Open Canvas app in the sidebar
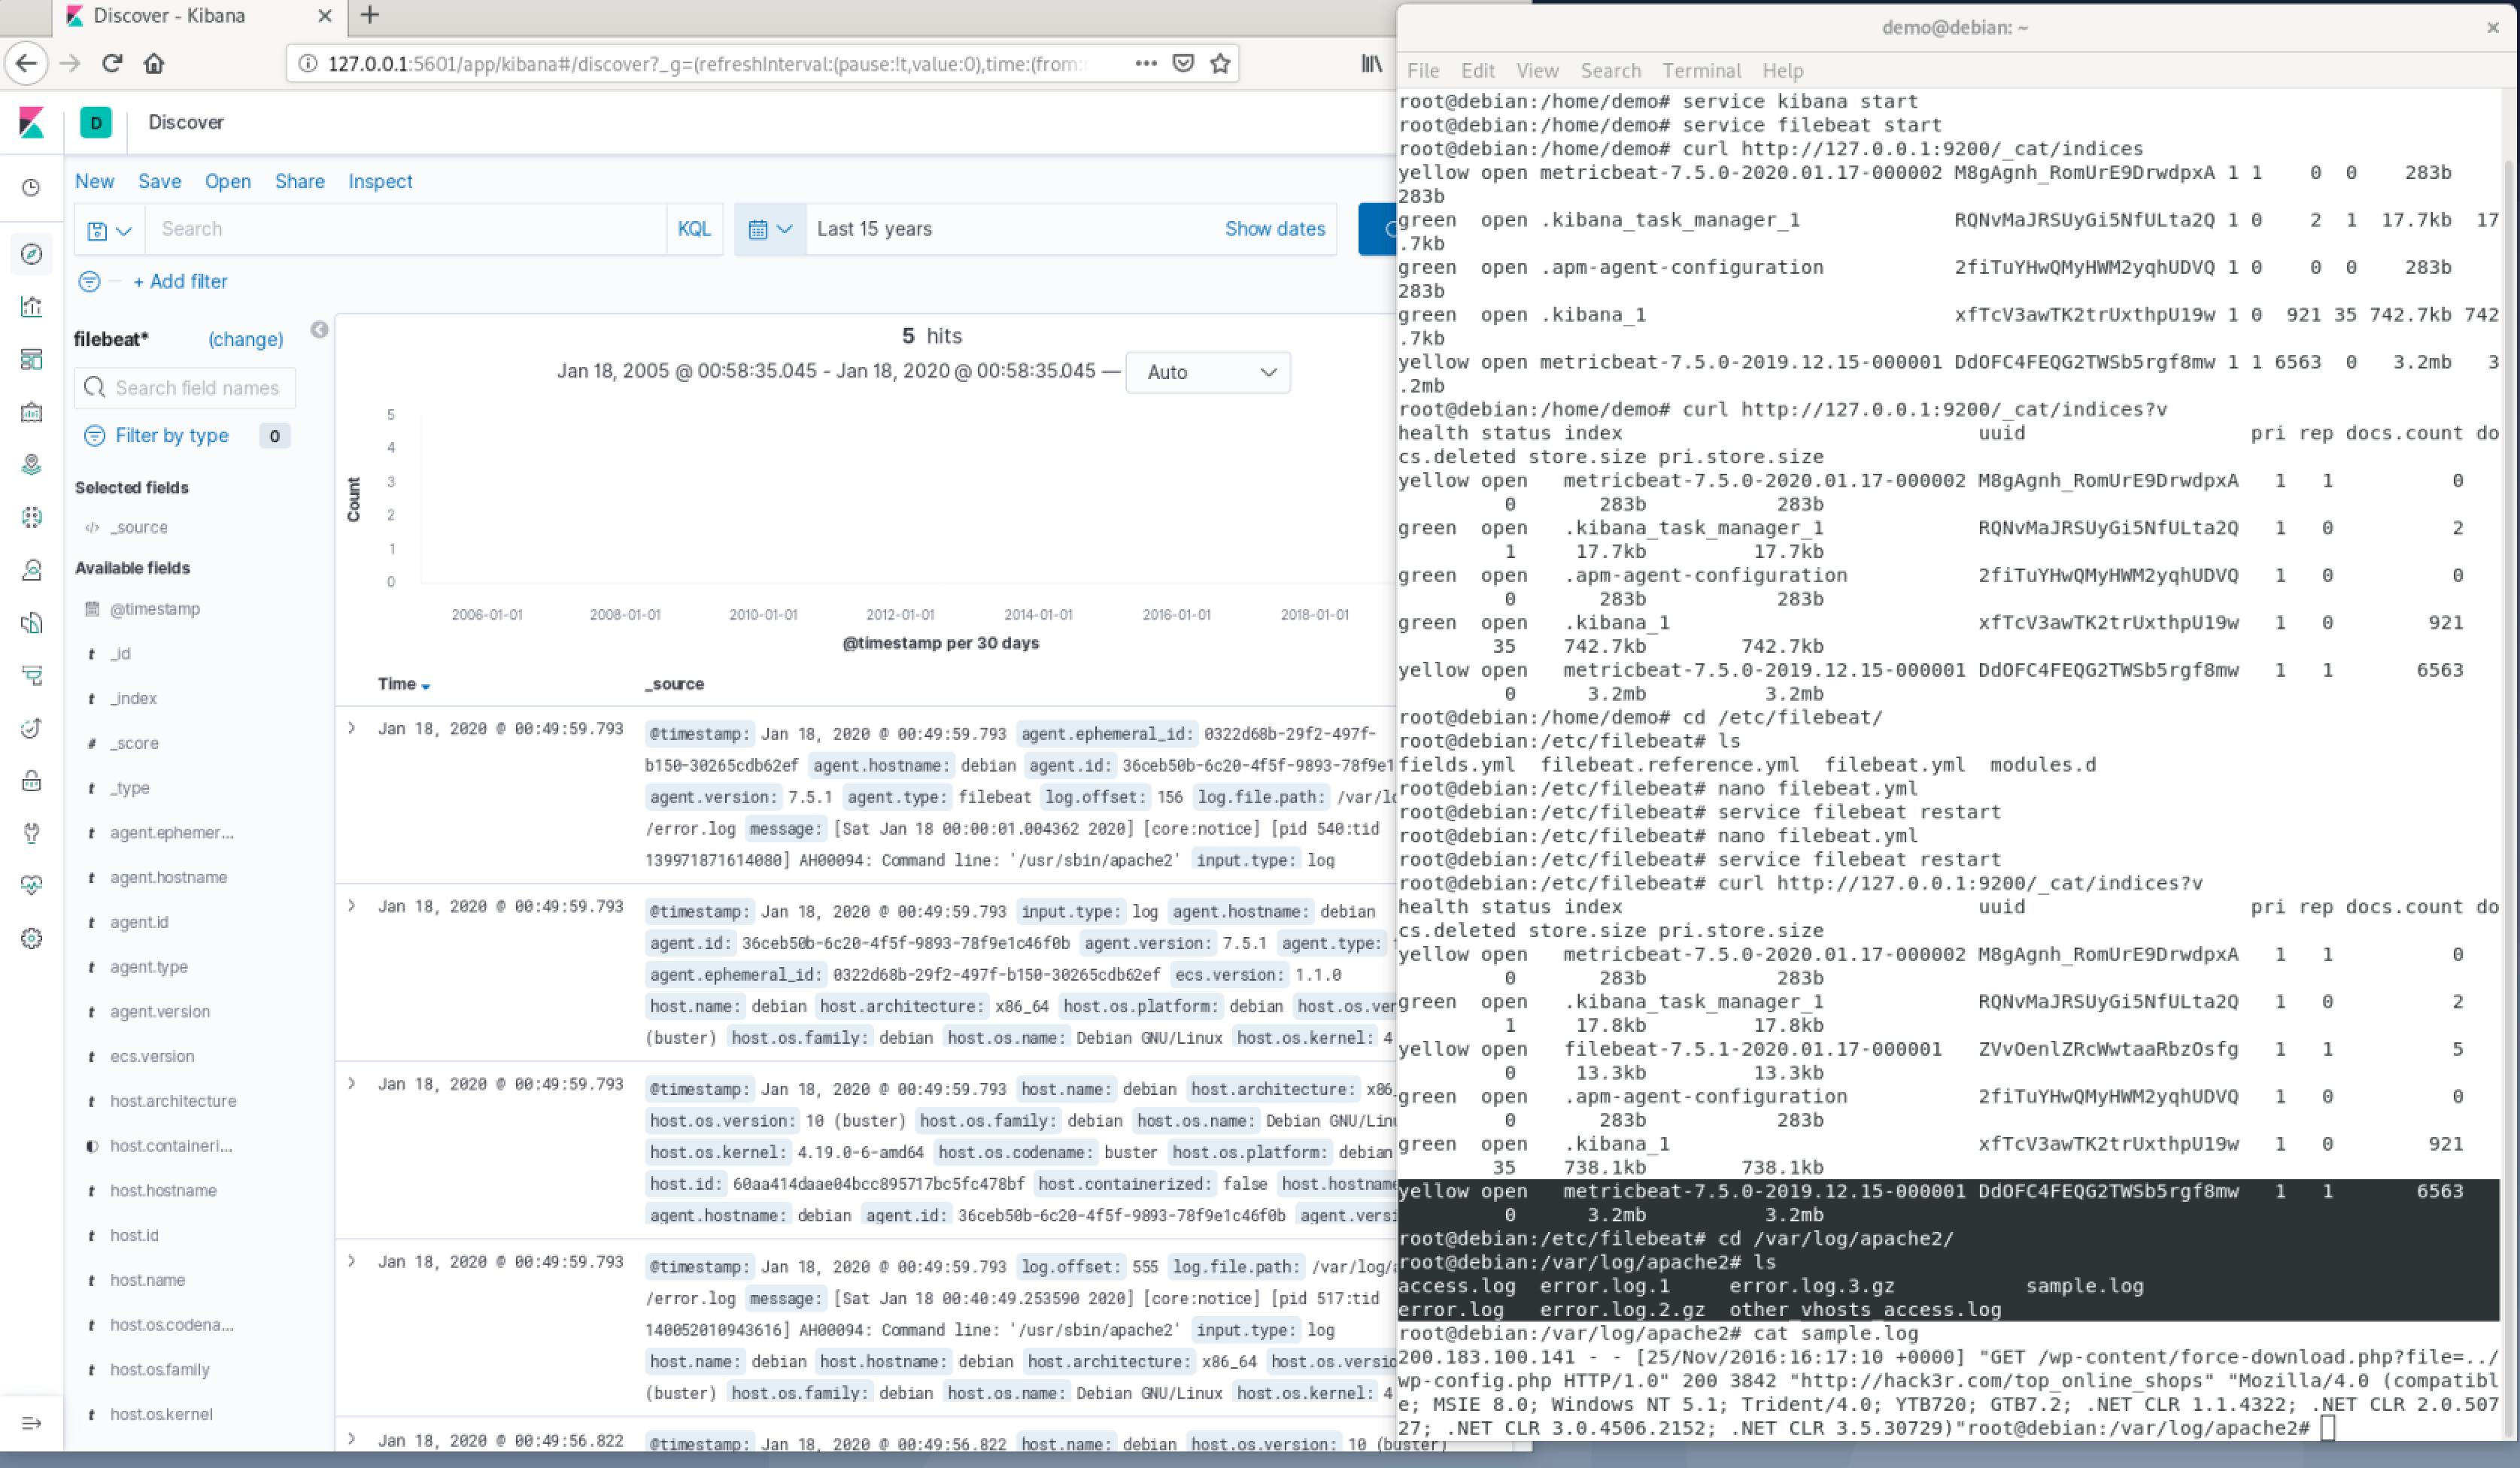Viewport: 2520px width, 1468px height. pyautogui.click(x=31, y=412)
